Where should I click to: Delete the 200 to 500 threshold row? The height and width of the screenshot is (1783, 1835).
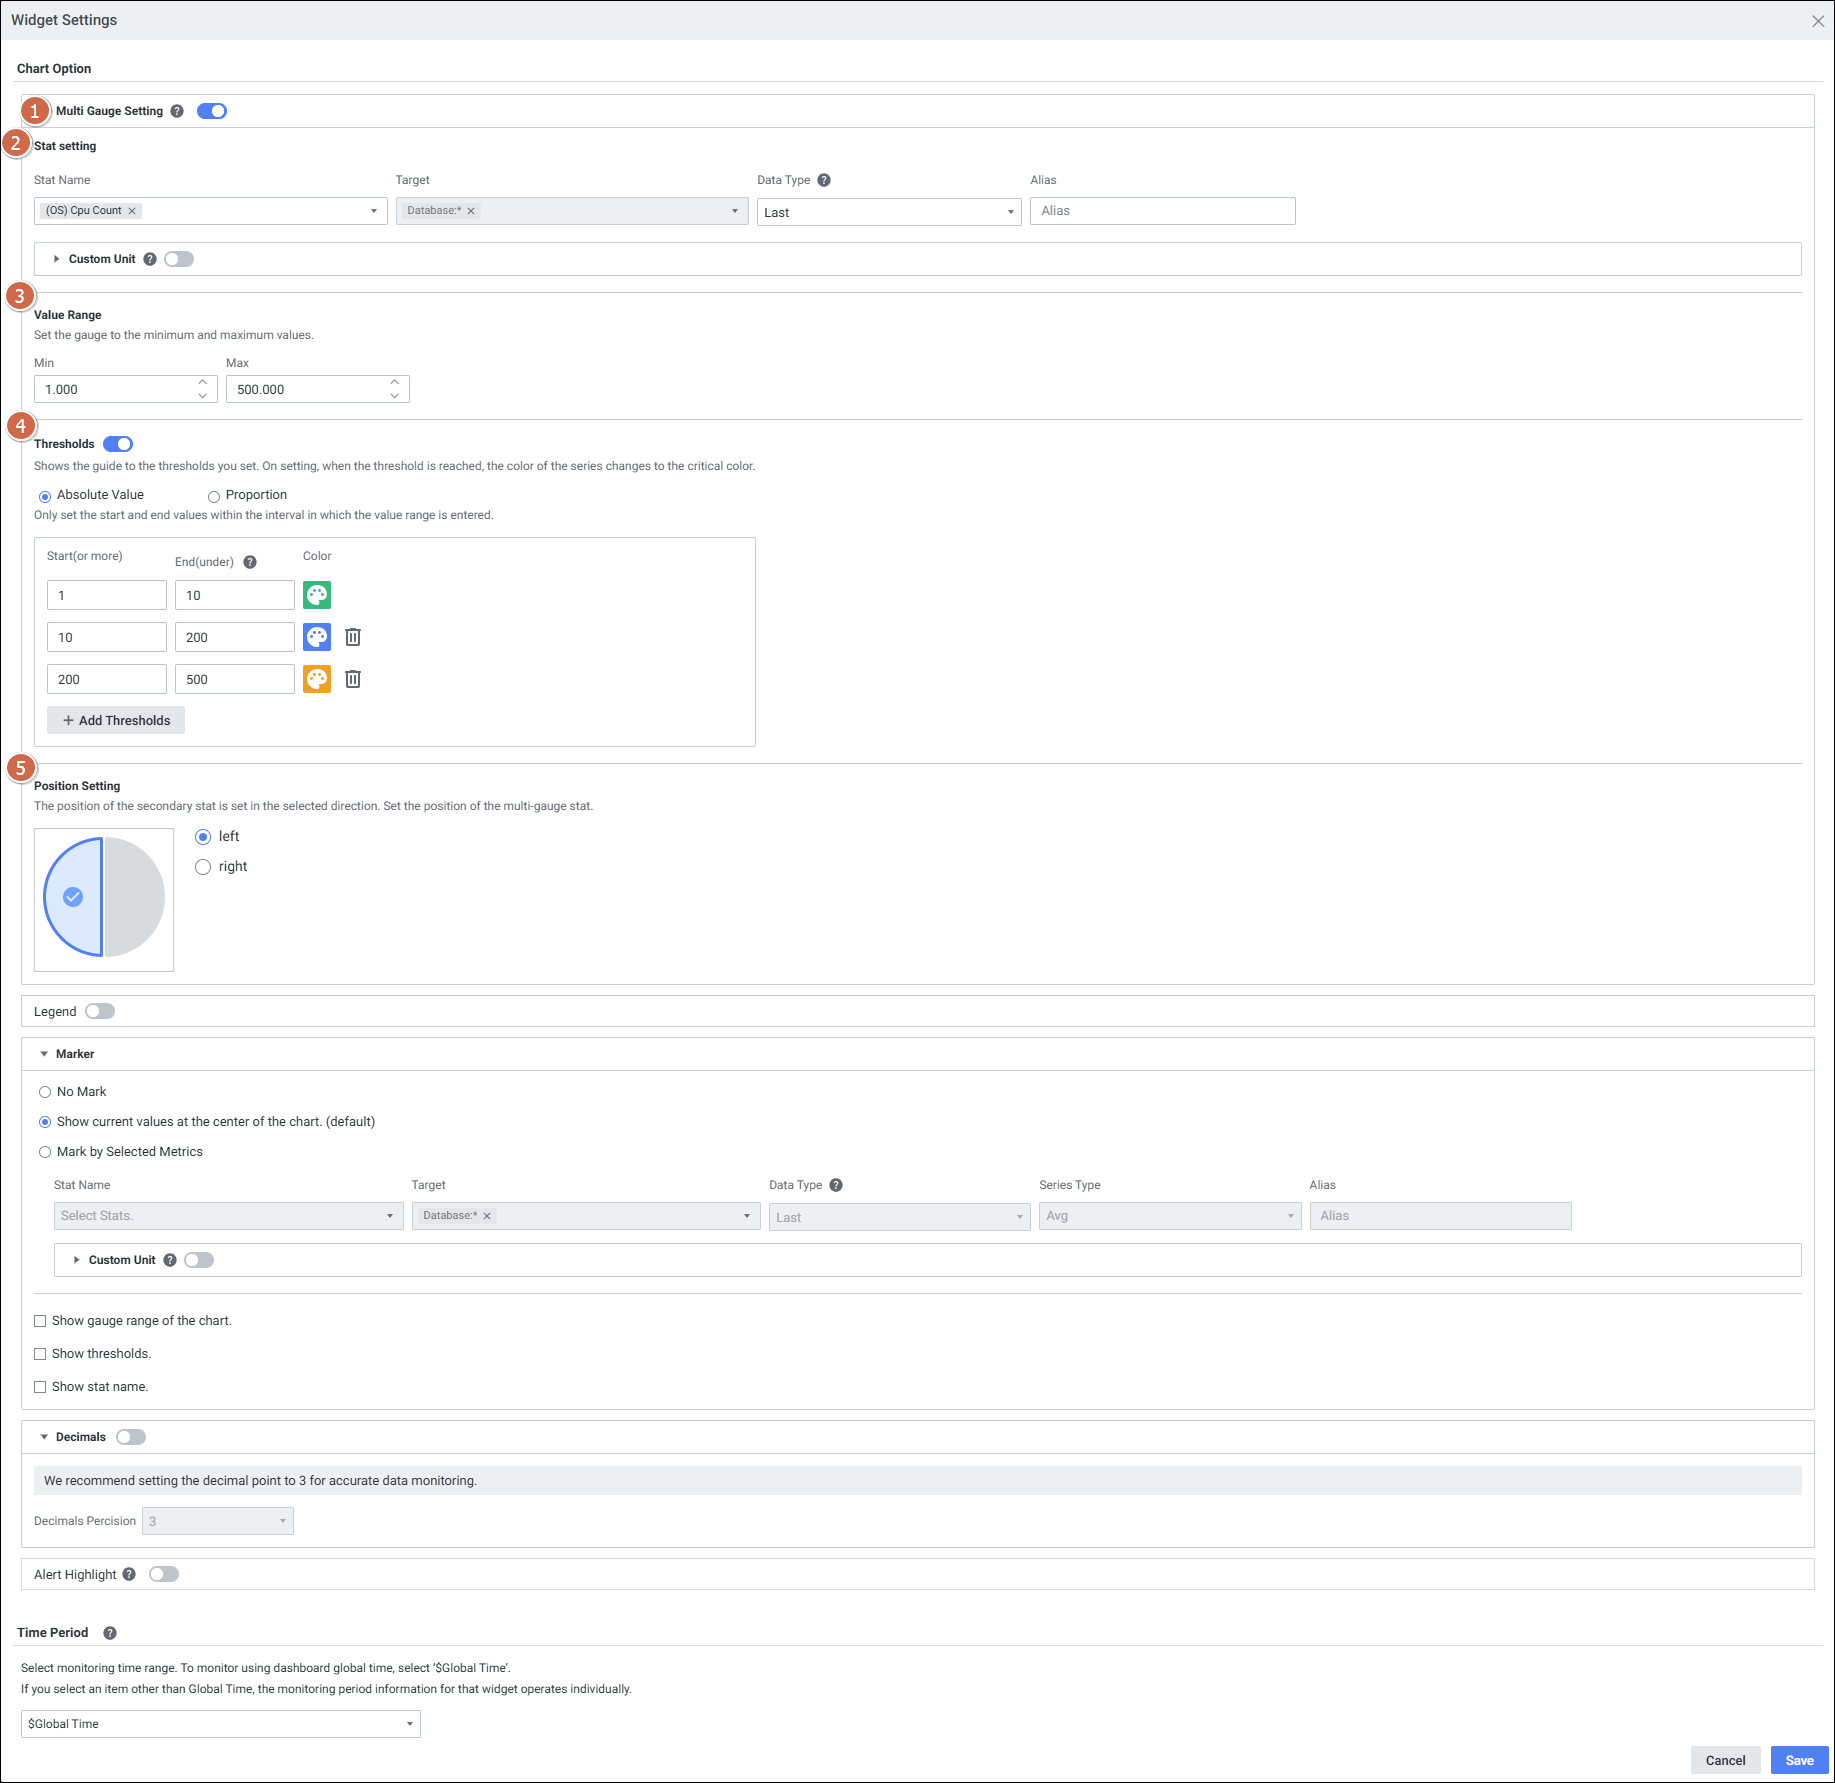coord(353,679)
